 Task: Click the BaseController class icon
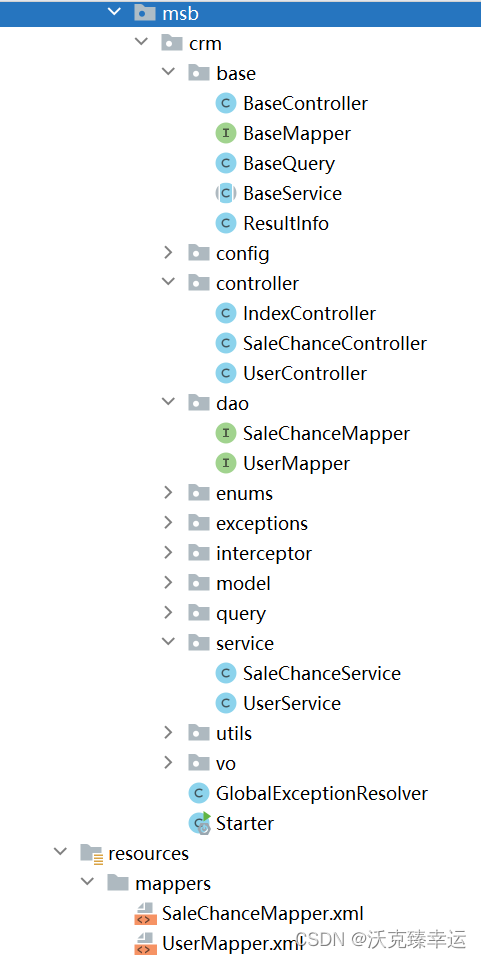pos(226,103)
